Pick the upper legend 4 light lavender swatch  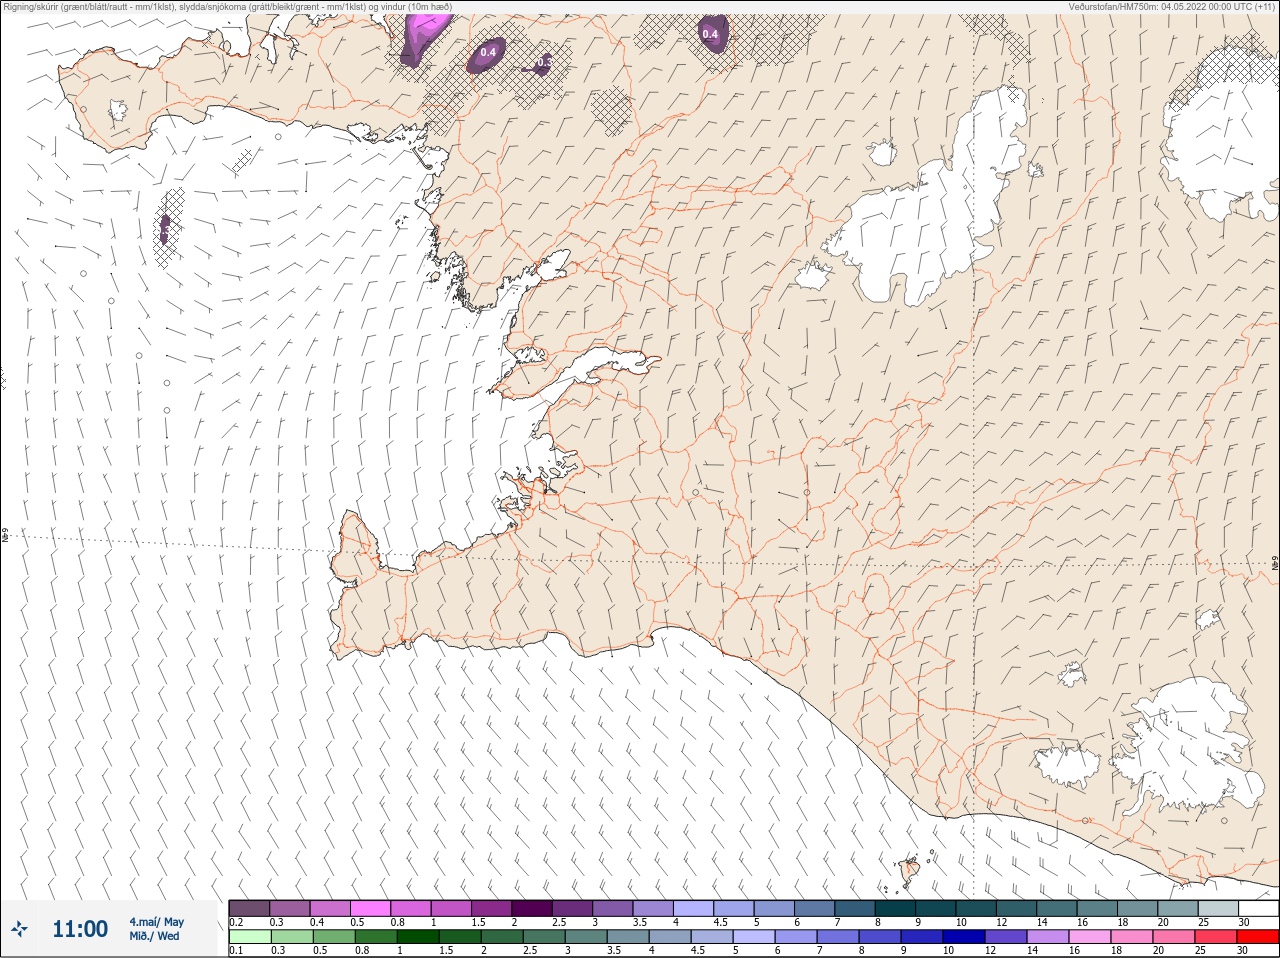coord(693,908)
